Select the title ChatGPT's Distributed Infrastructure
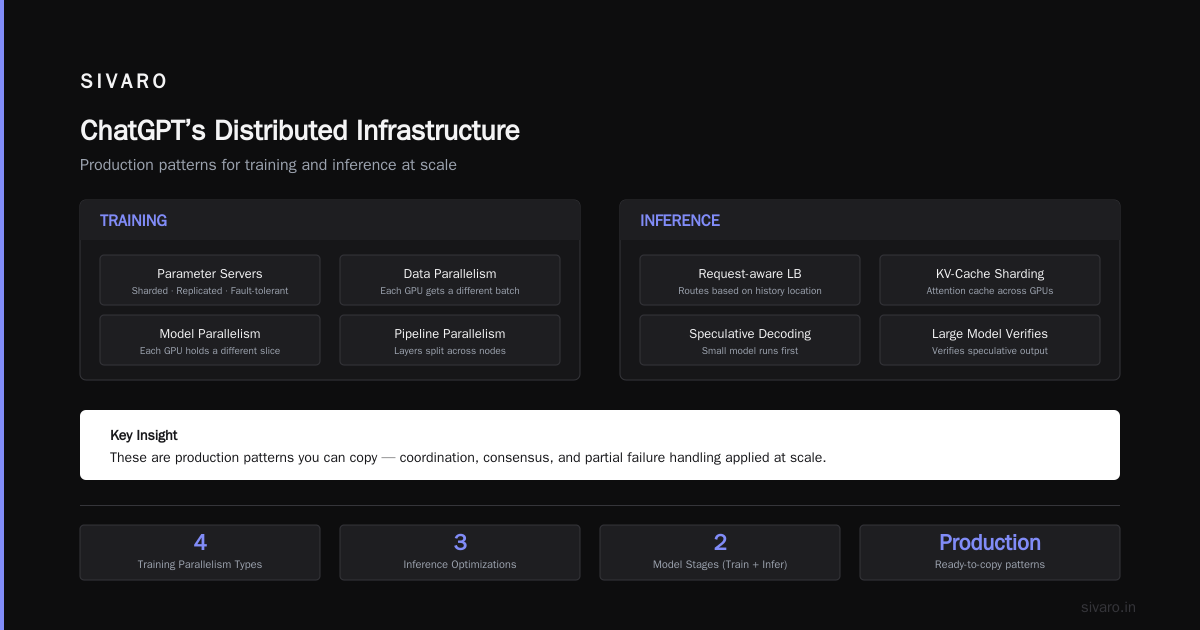The width and height of the screenshot is (1200, 630). pos(300,131)
